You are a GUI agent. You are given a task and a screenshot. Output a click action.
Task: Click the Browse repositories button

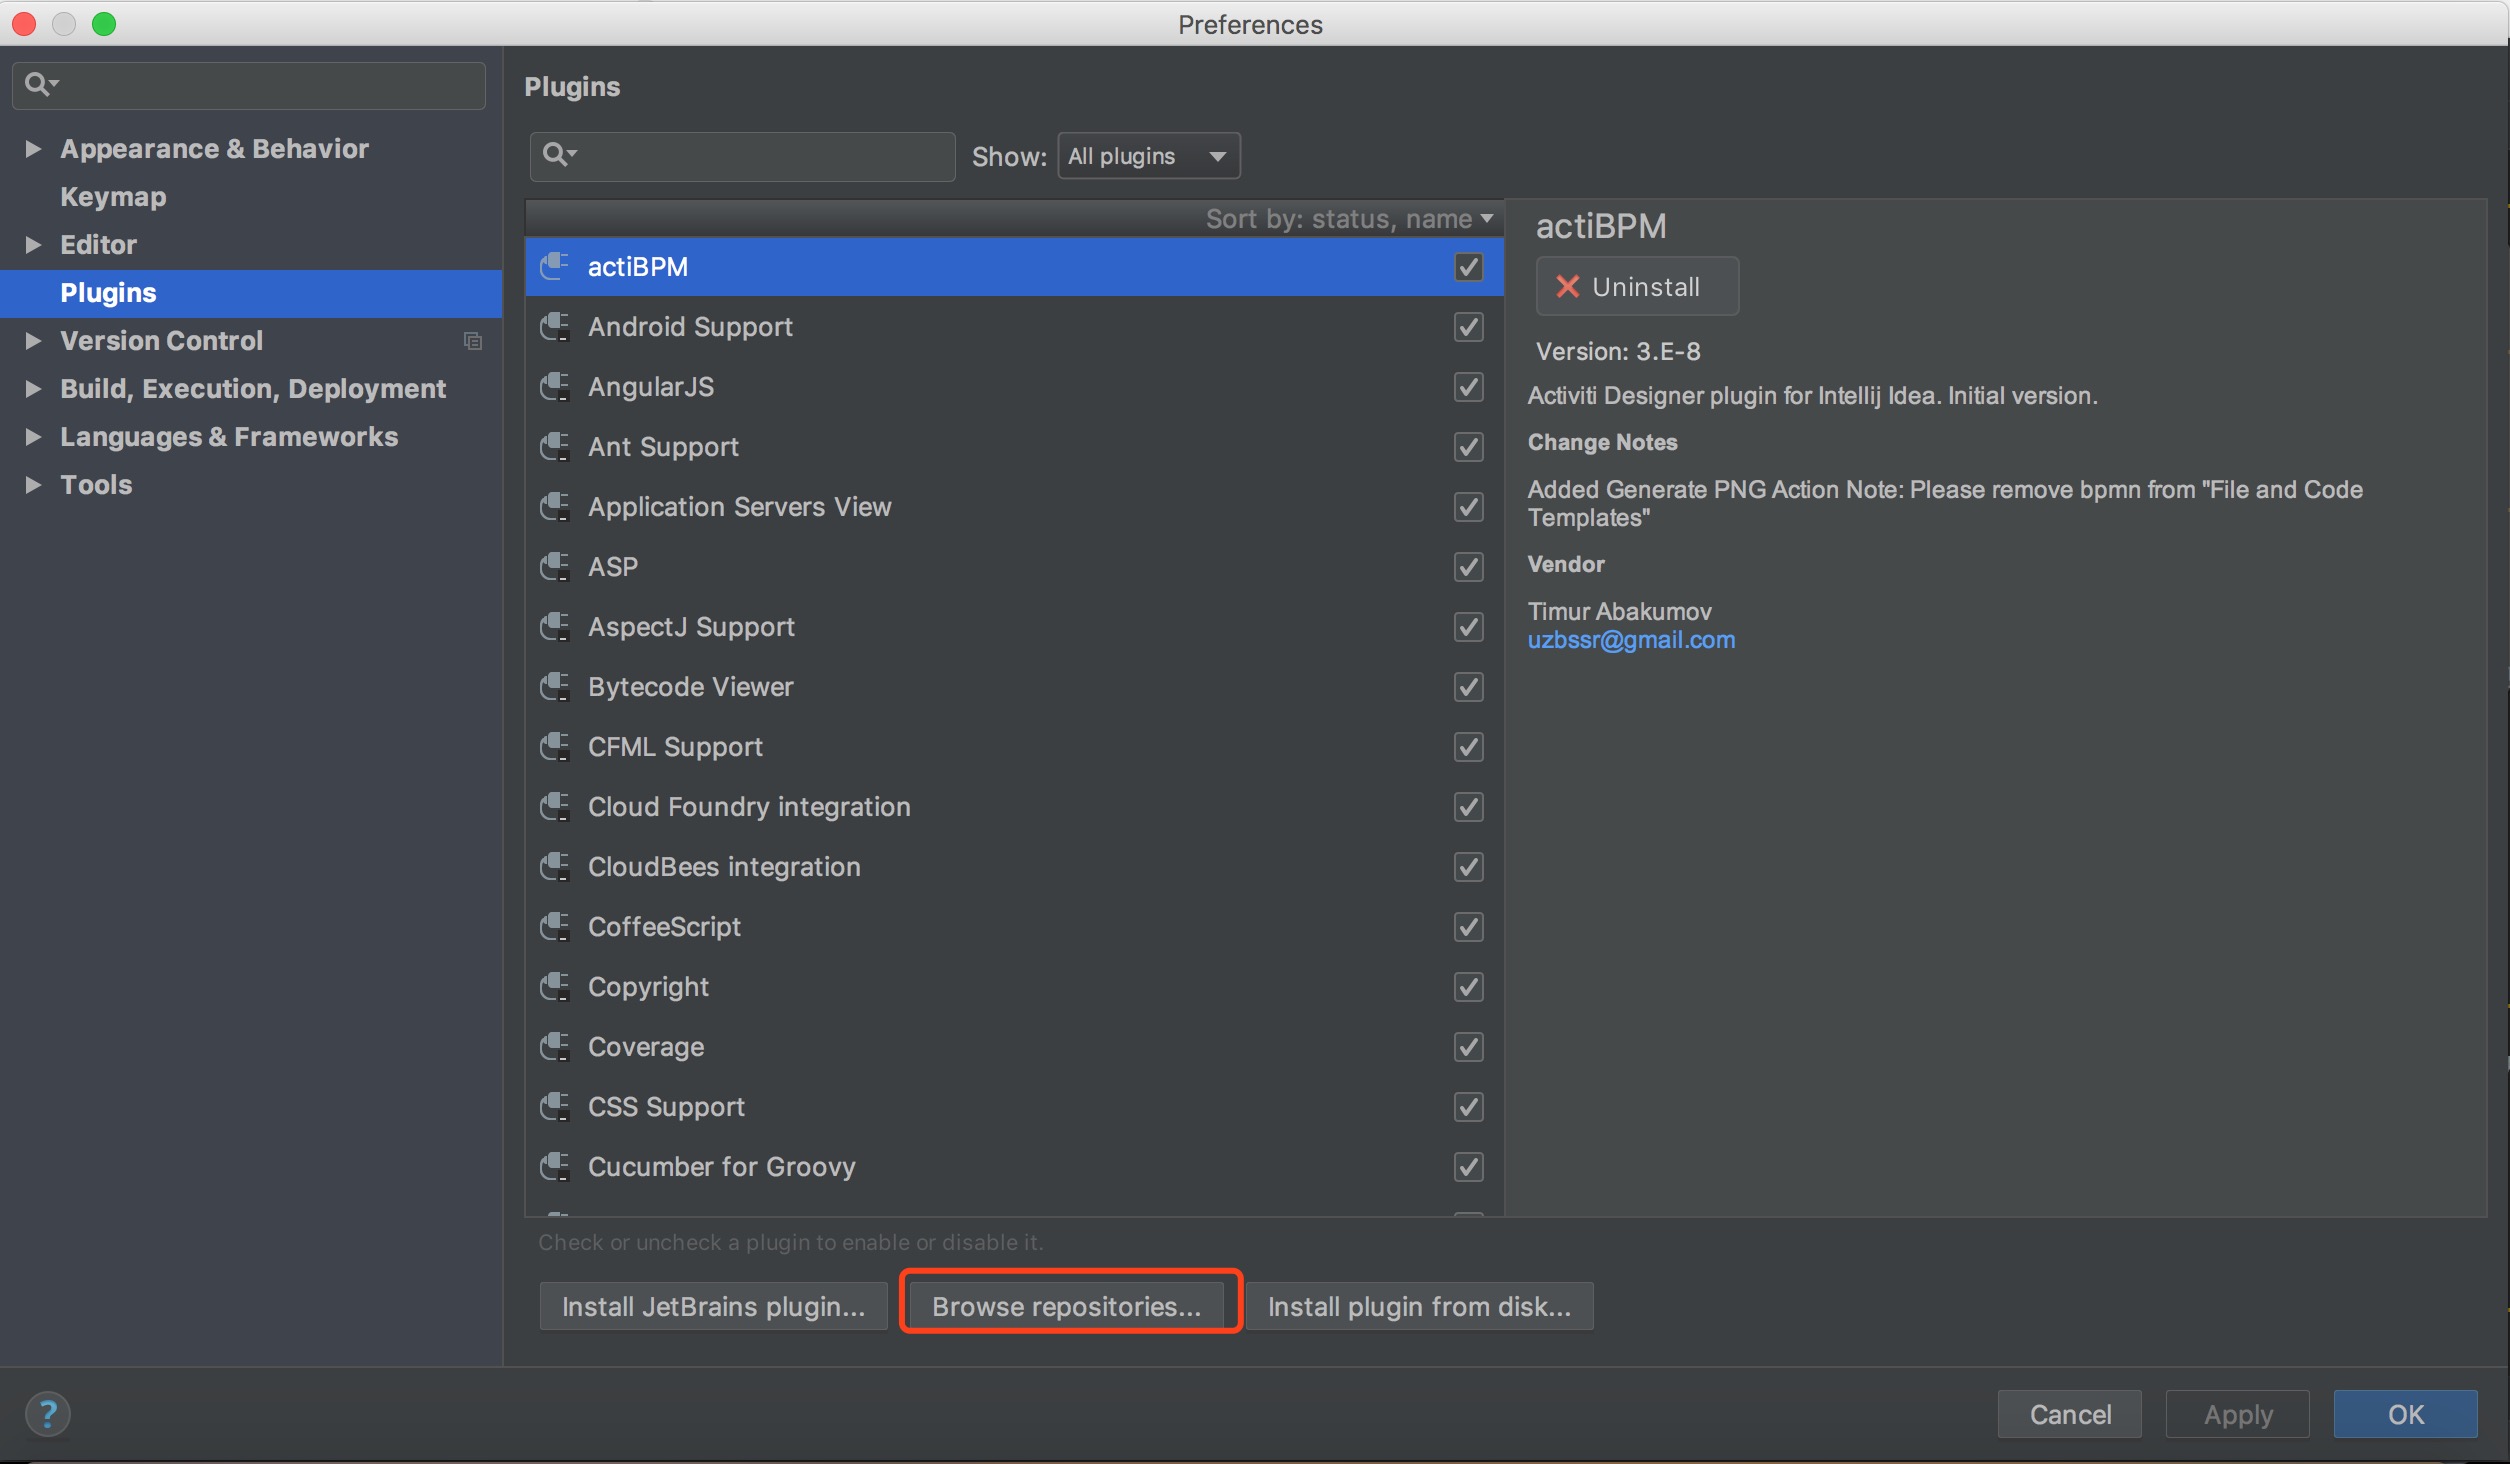[x=1066, y=1306]
